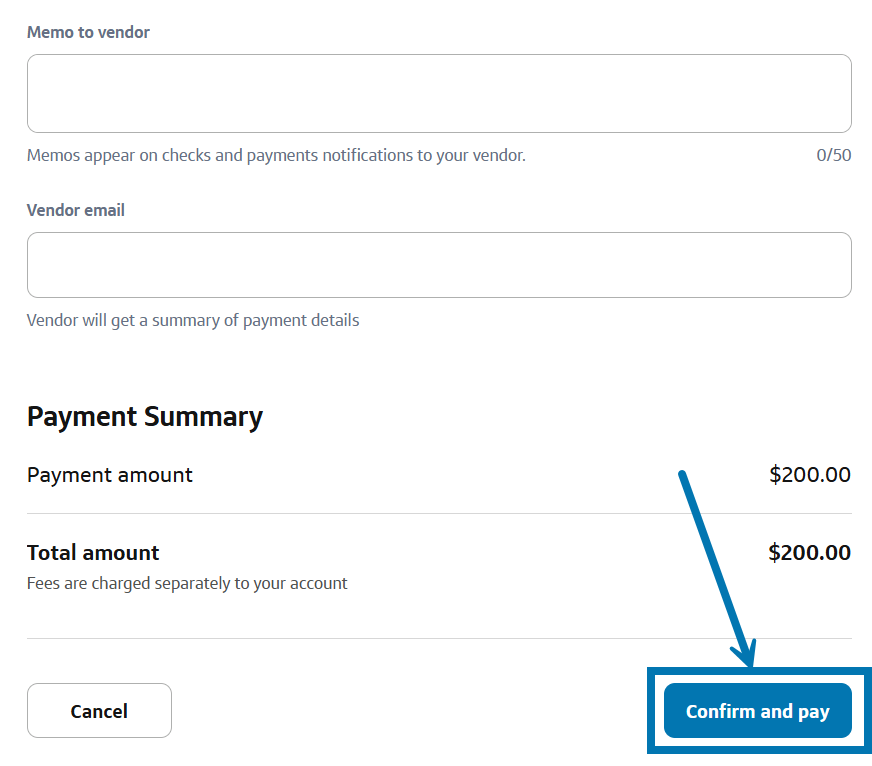
Task: Click the Vendor email input field
Action: (x=439, y=265)
